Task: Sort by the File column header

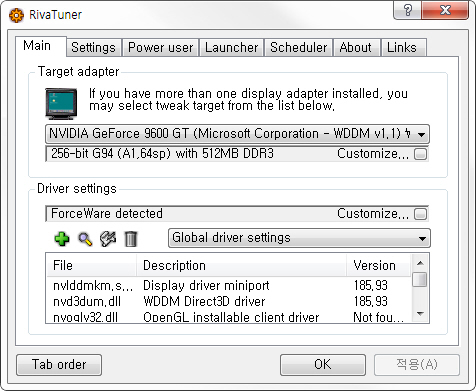Action: click(x=92, y=266)
